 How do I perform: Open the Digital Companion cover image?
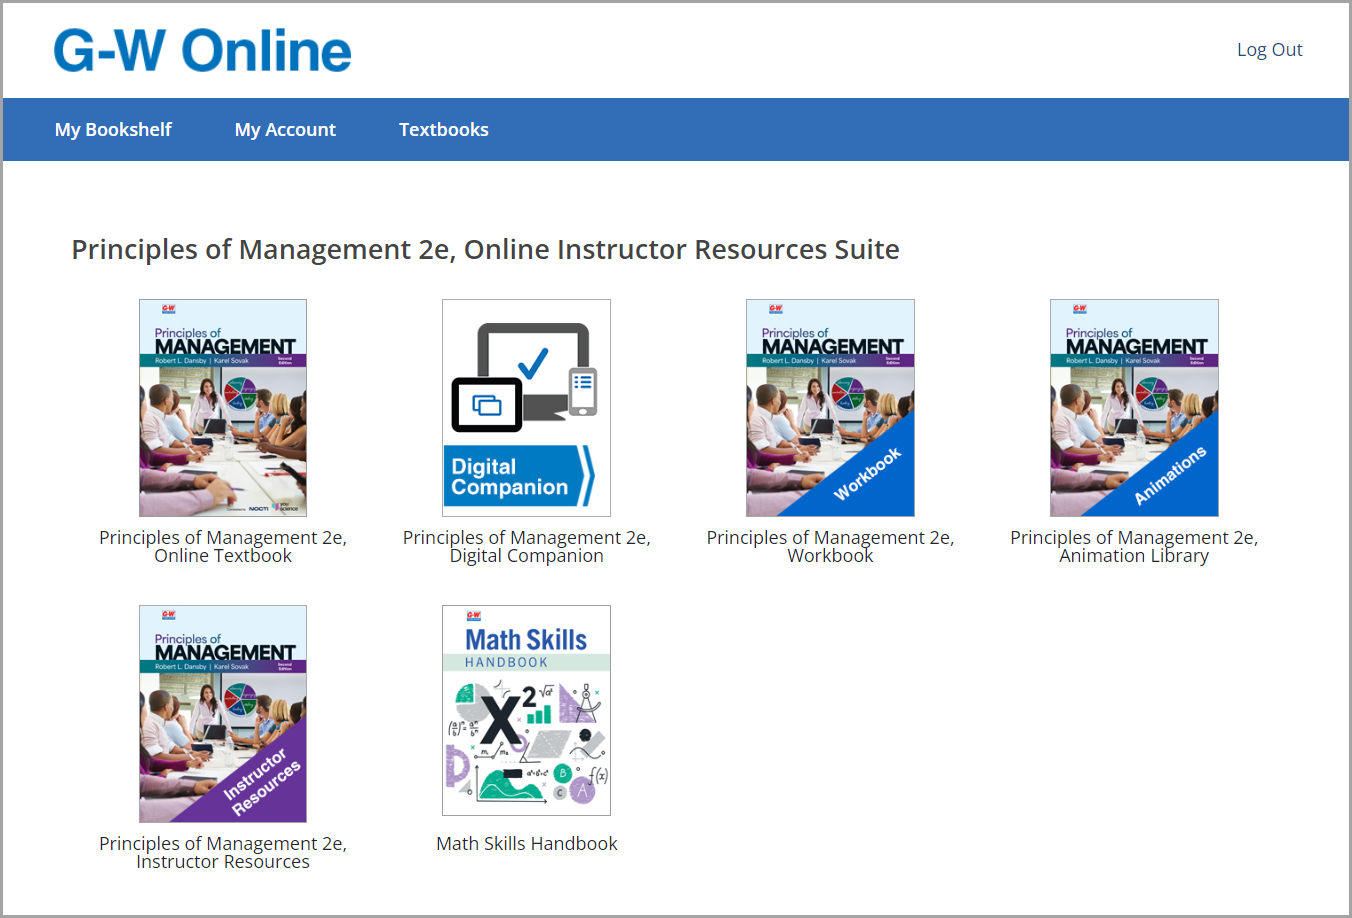(x=527, y=408)
